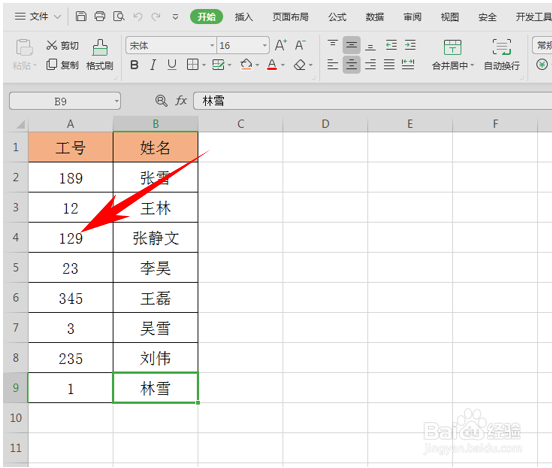Align text to top of cell
The height and width of the screenshot is (468, 552).
click(332, 45)
